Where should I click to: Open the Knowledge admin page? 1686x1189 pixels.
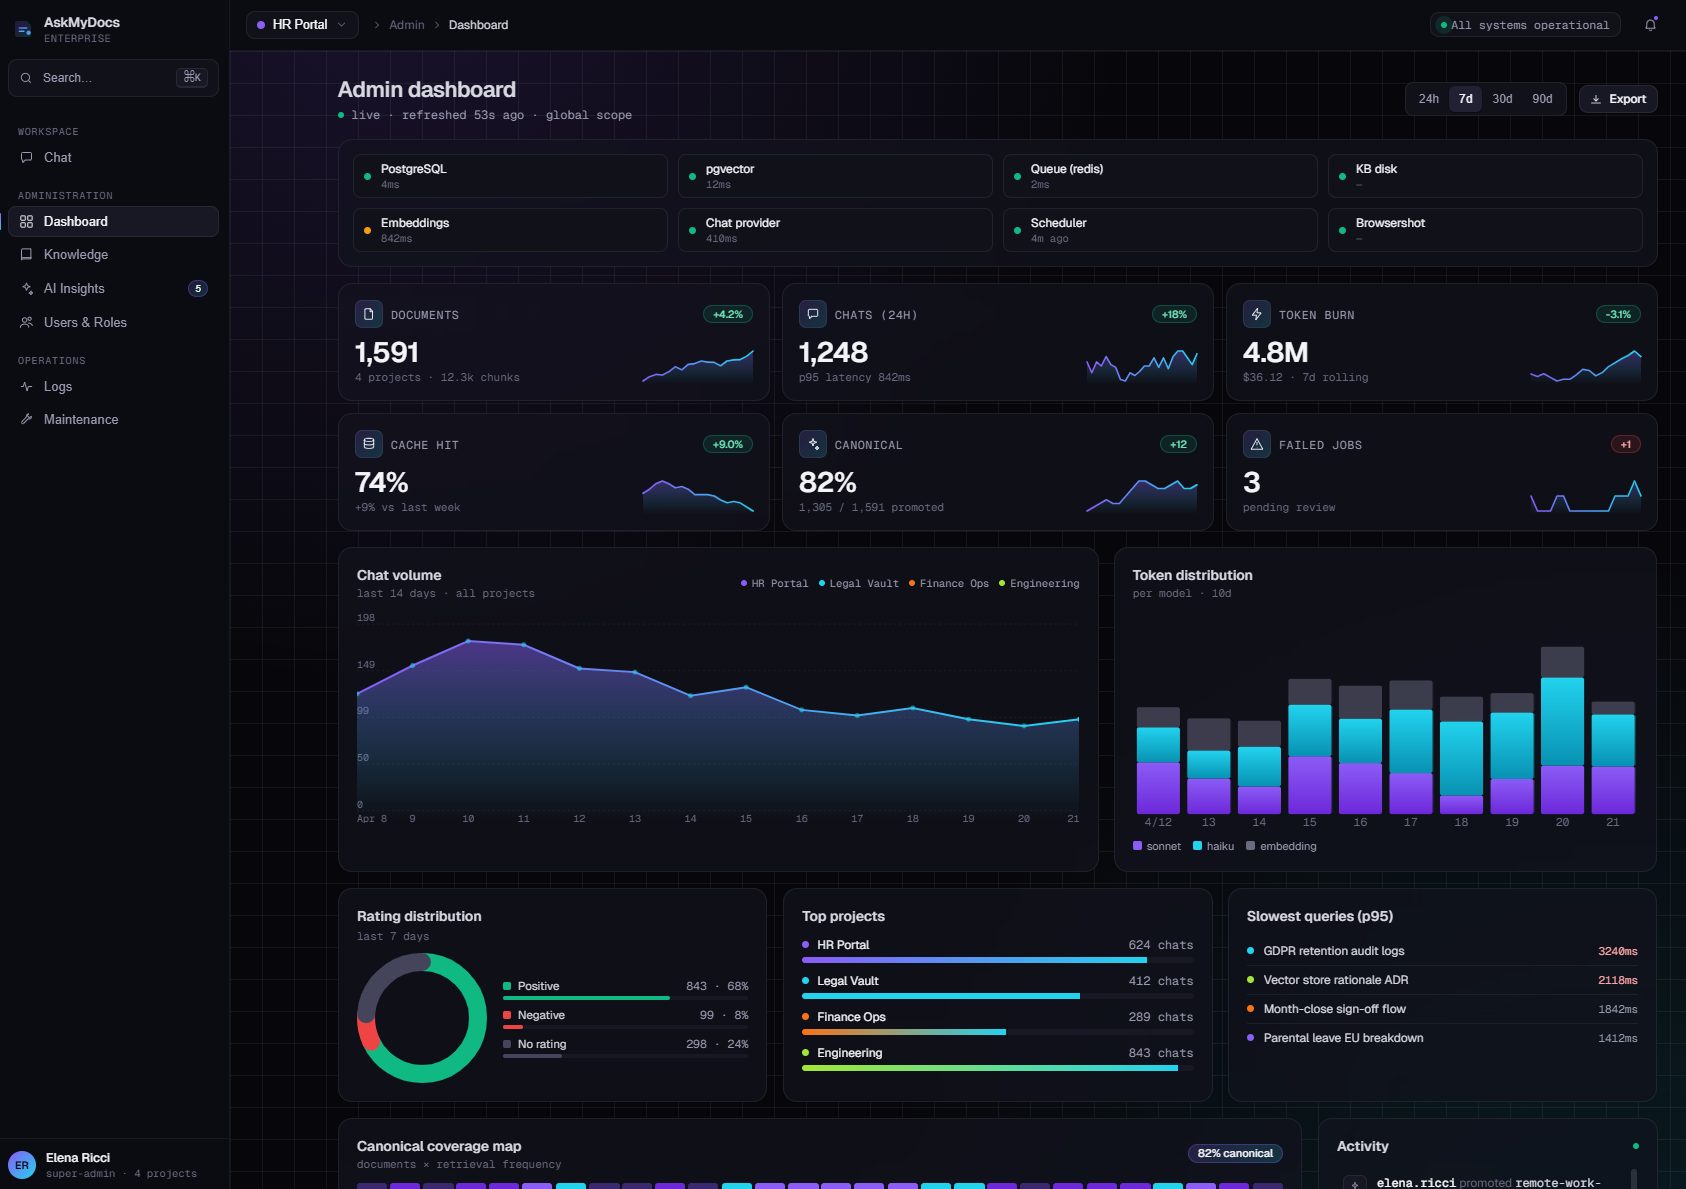(113, 254)
